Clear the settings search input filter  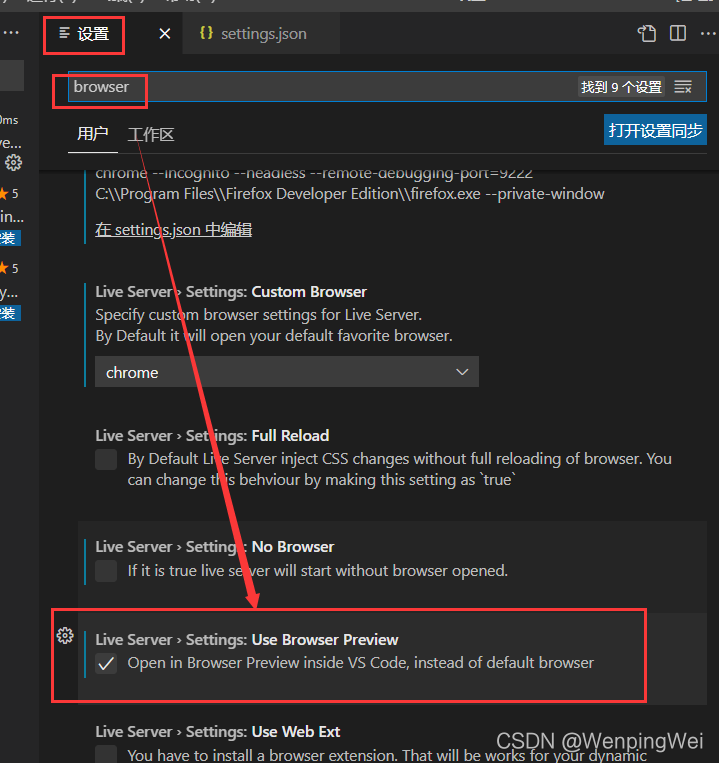click(x=683, y=87)
